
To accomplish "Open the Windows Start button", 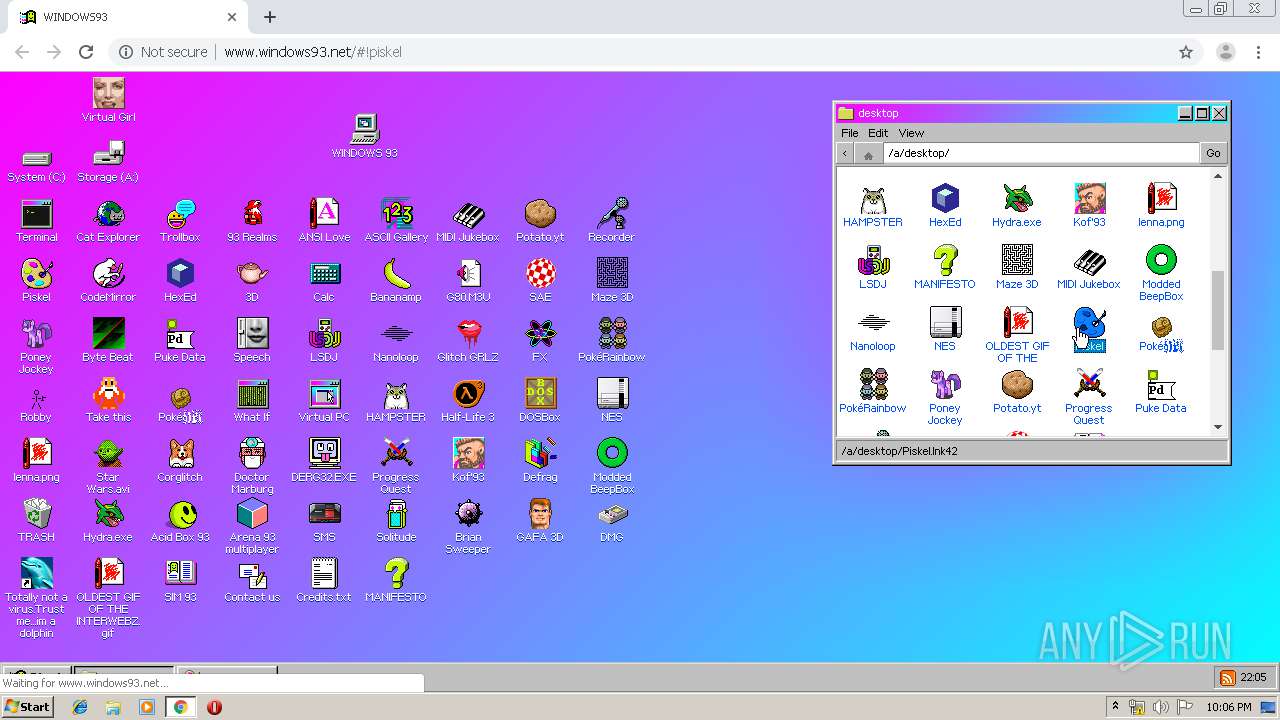I will click(x=27, y=706).
